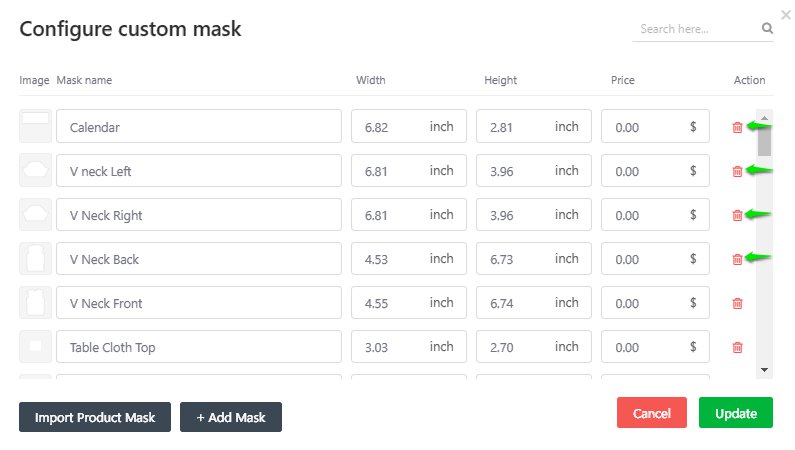
Task: Cancel the mask configuration
Action: 652,413
